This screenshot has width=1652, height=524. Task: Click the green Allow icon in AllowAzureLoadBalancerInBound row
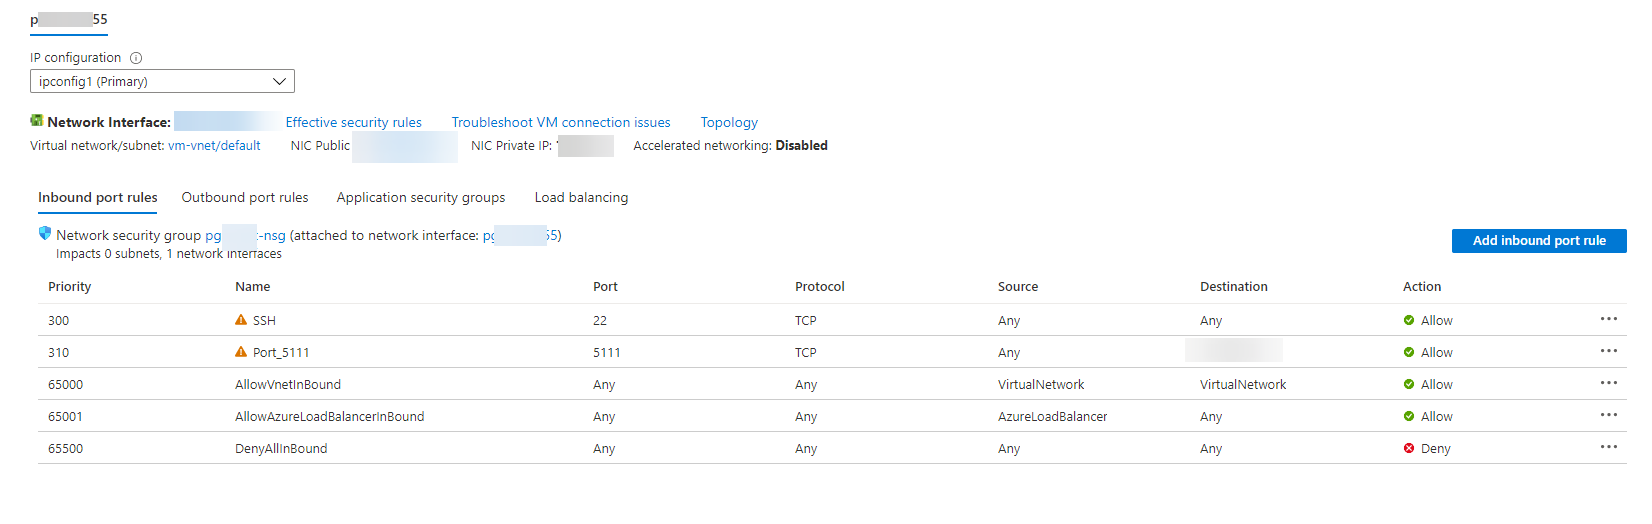(x=1409, y=417)
